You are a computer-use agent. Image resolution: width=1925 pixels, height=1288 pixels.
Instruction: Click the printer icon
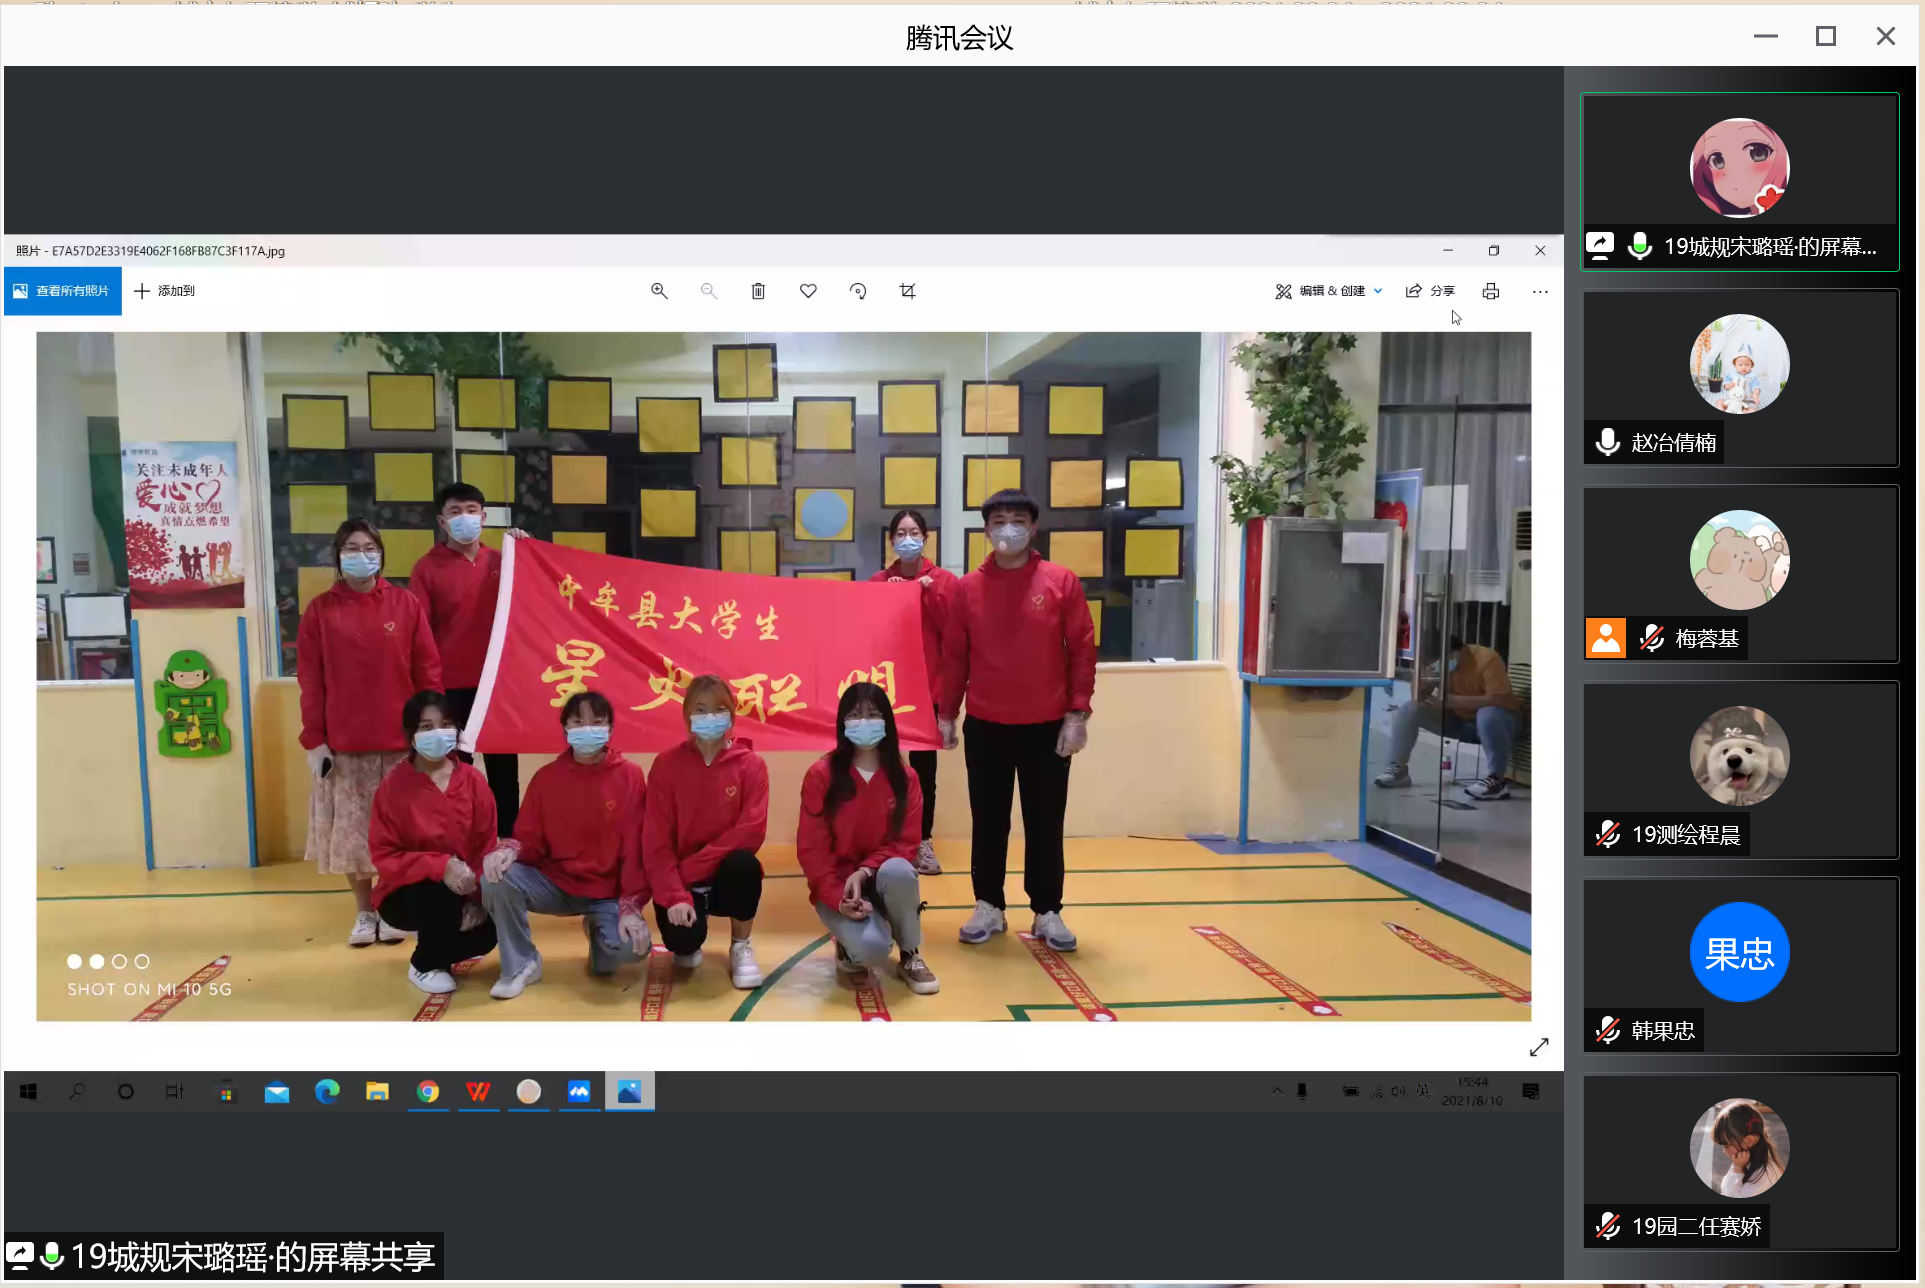(1490, 291)
